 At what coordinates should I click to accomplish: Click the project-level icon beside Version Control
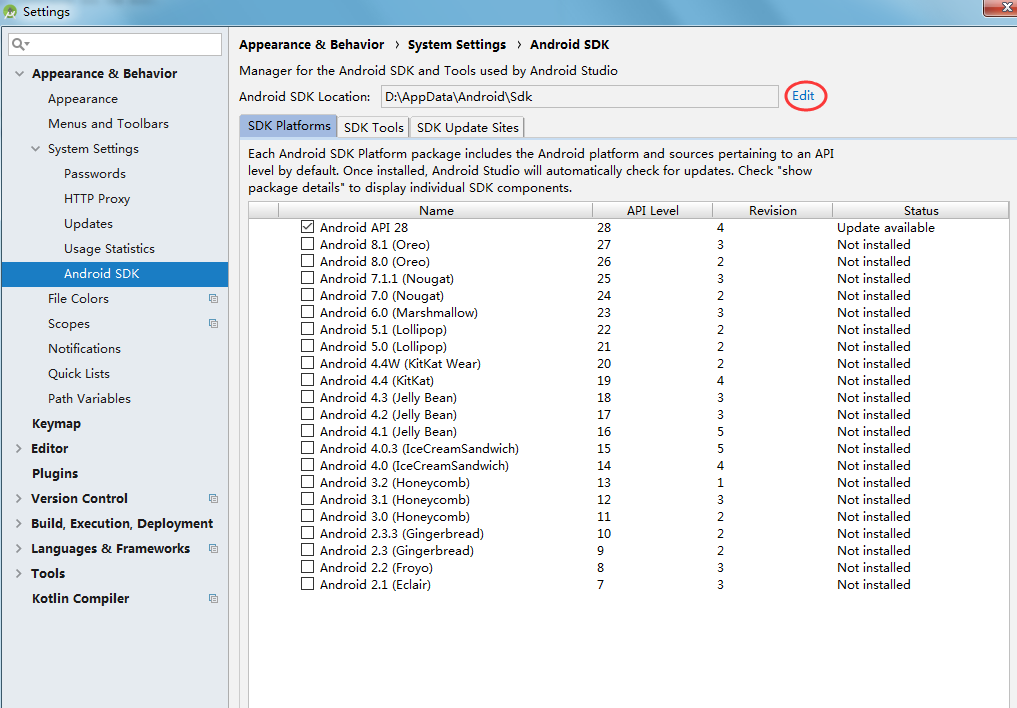click(x=212, y=498)
